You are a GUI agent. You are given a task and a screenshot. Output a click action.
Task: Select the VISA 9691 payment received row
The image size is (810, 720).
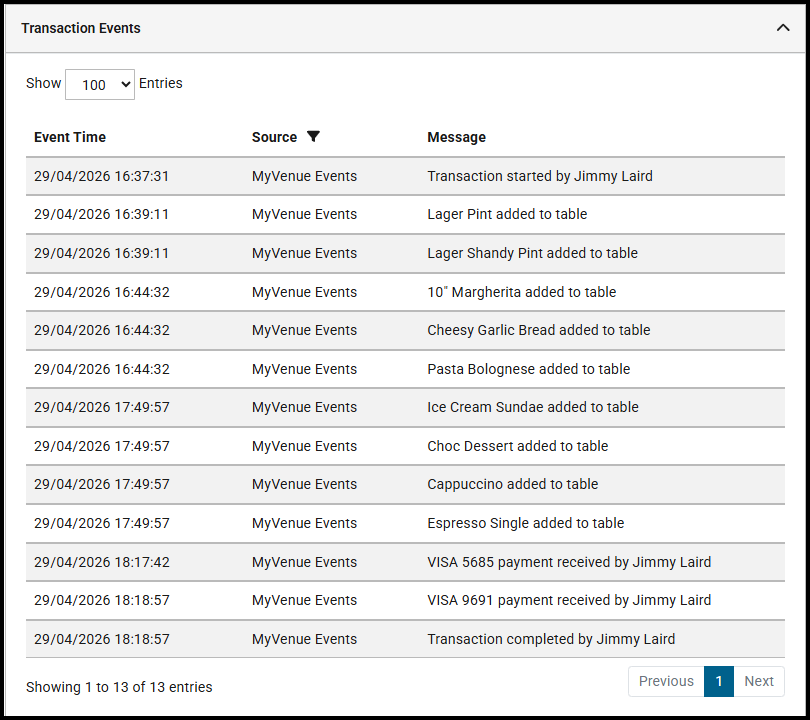click(568, 600)
